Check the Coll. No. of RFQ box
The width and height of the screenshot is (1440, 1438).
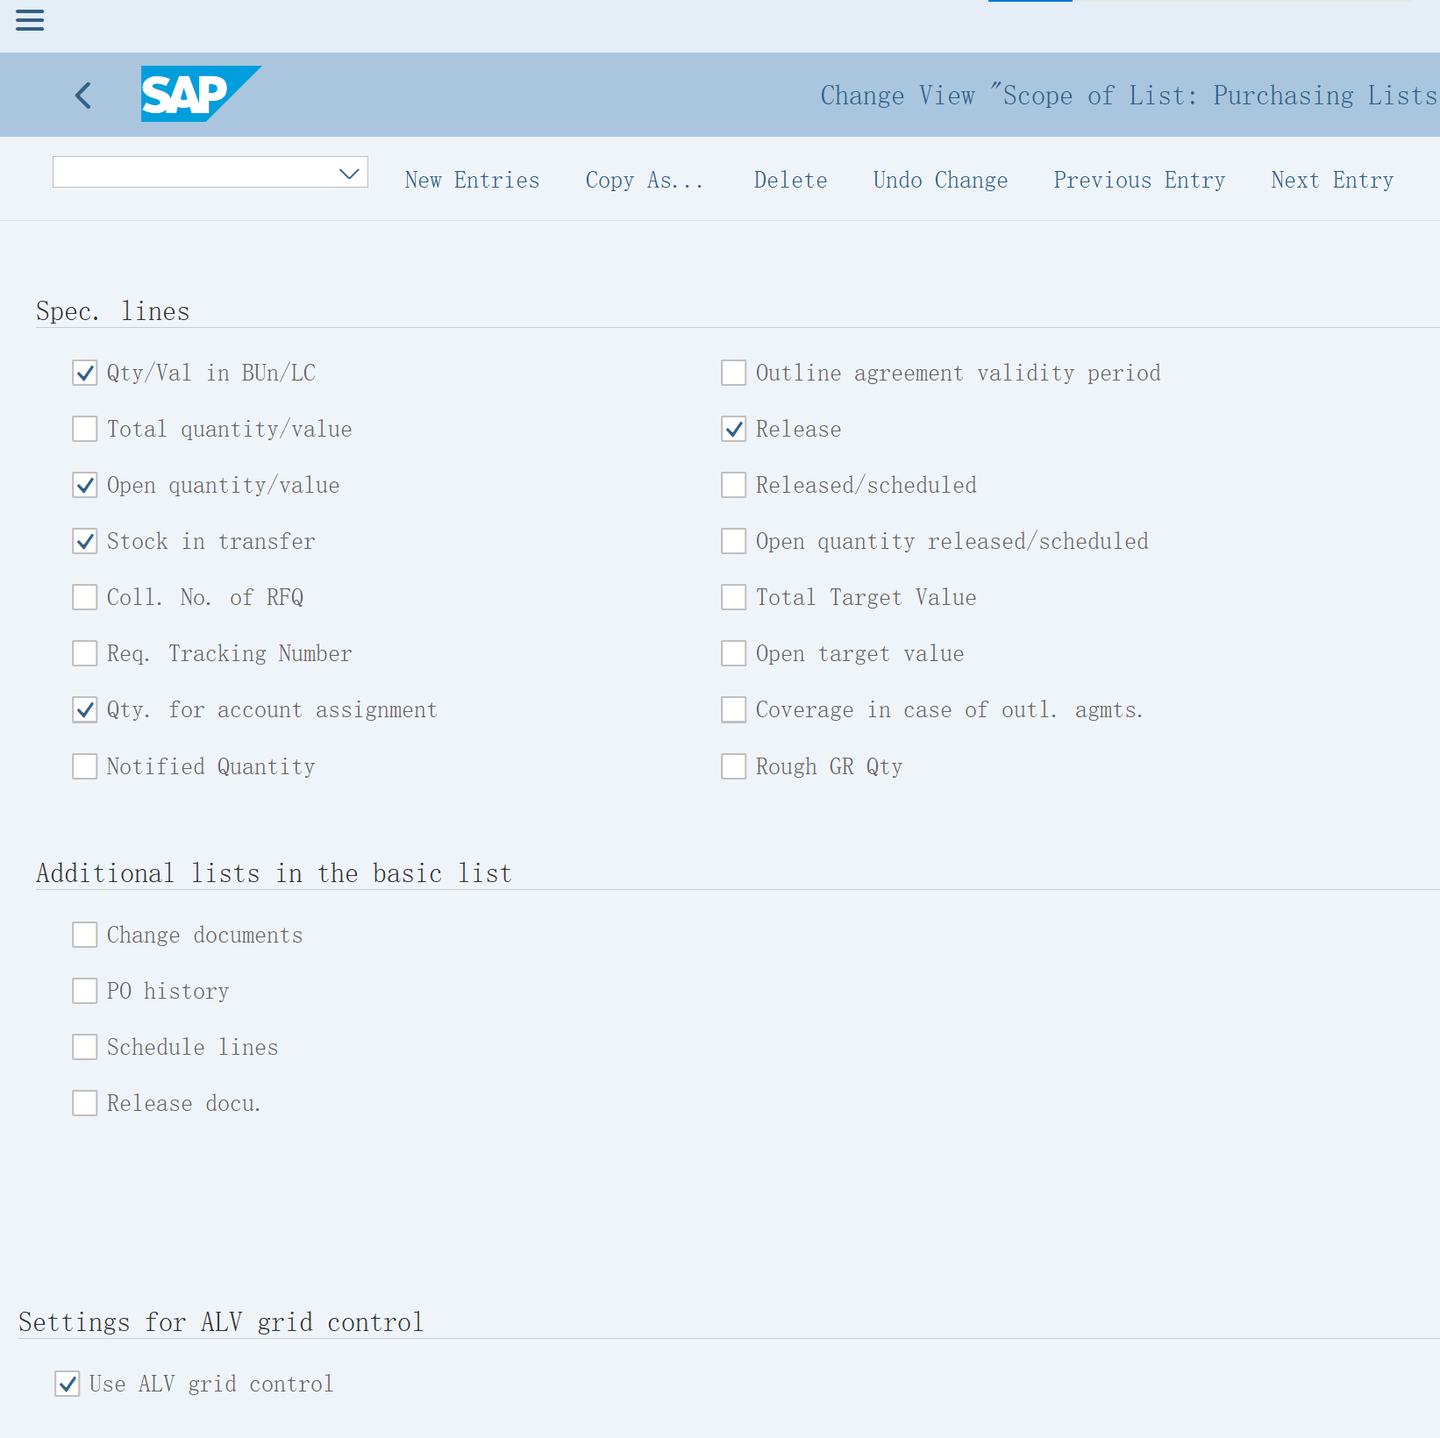coord(85,597)
